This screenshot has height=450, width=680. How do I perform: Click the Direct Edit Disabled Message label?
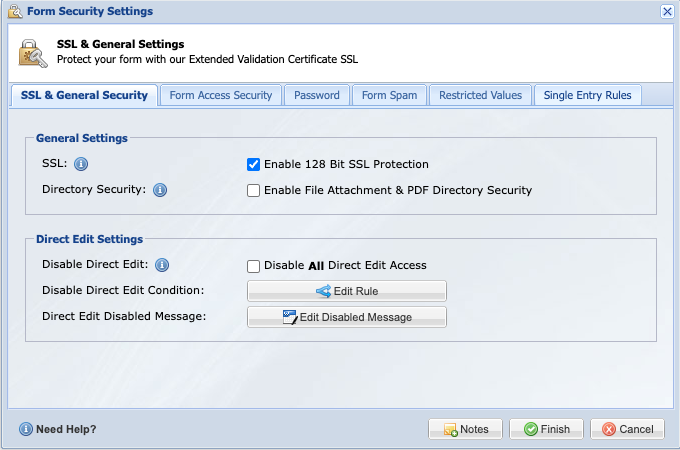tap(124, 316)
